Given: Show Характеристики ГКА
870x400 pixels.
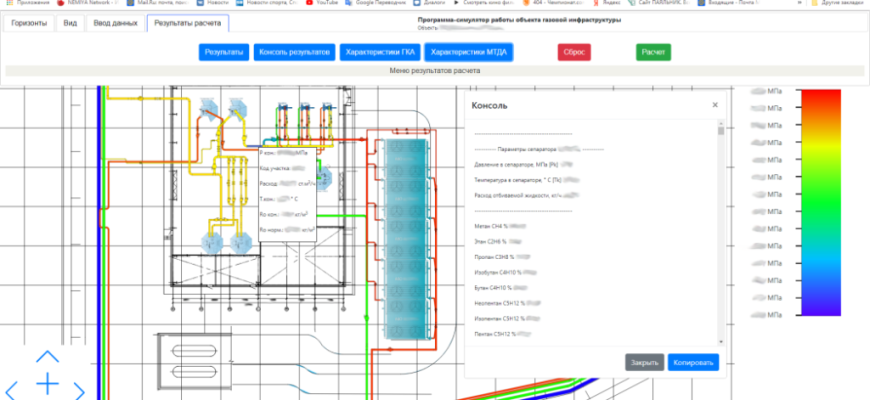Looking at the screenshot, I should click(x=380, y=52).
